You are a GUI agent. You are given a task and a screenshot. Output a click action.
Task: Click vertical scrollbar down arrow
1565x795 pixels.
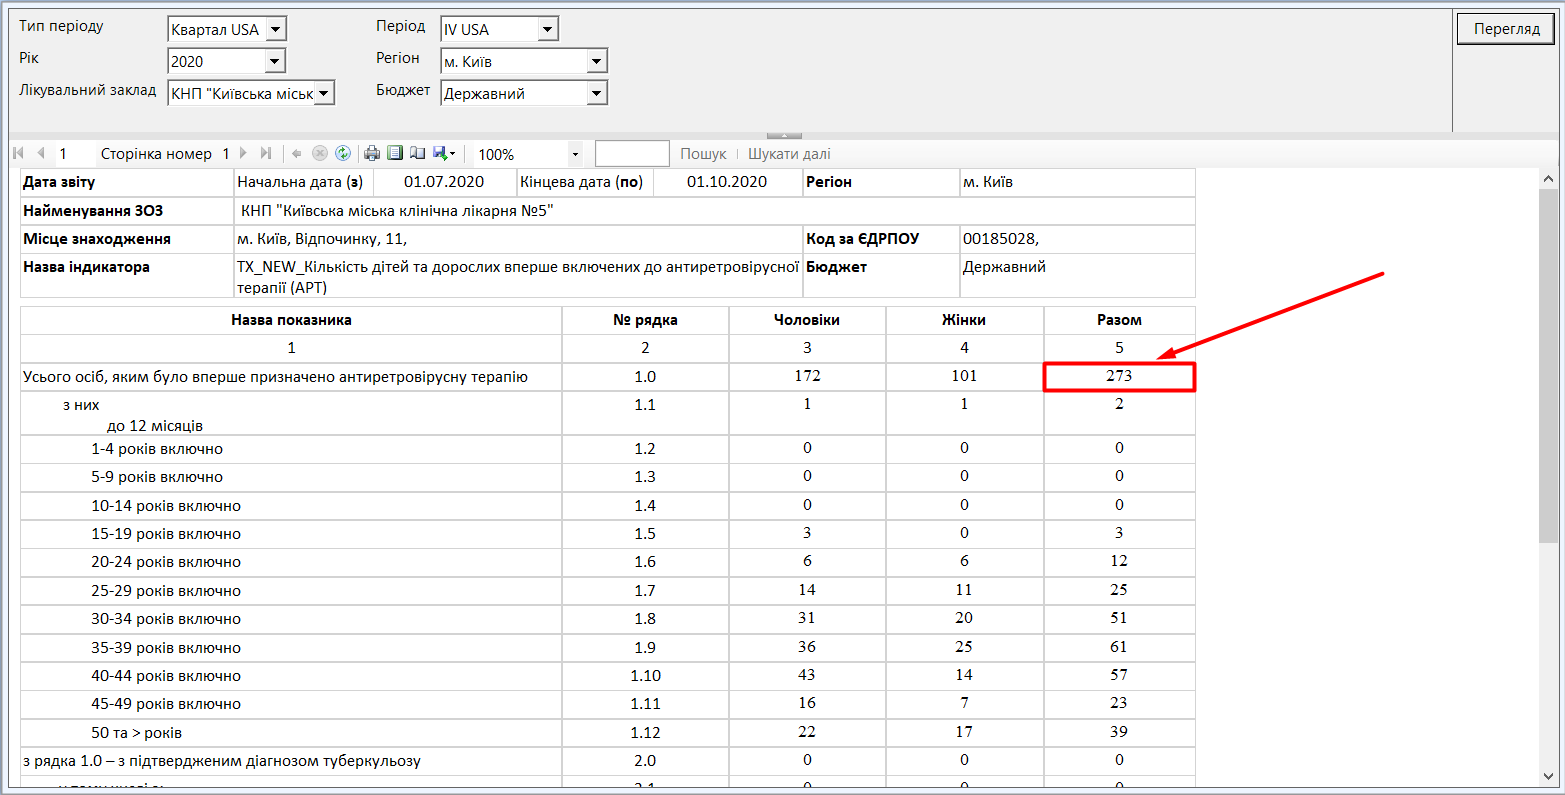[x=1549, y=776]
